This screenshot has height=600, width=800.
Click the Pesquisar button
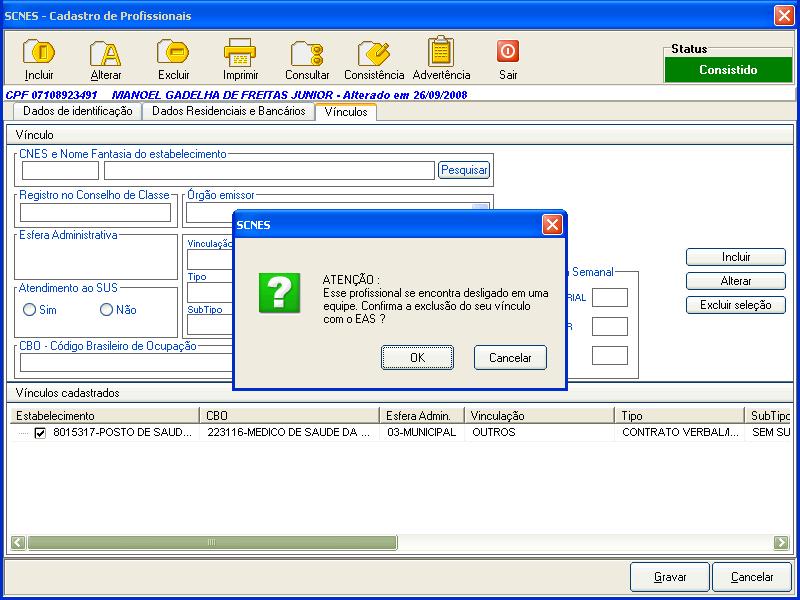pyautogui.click(x=464, y=170)
